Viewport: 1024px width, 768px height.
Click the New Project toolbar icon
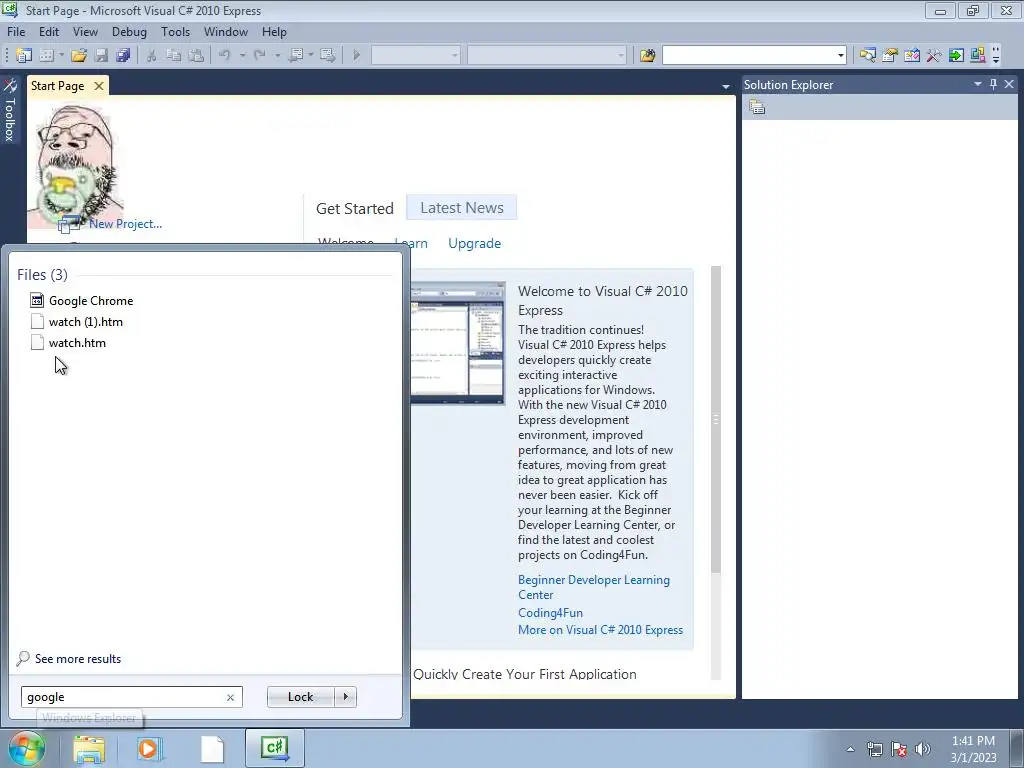coord(24,56)
